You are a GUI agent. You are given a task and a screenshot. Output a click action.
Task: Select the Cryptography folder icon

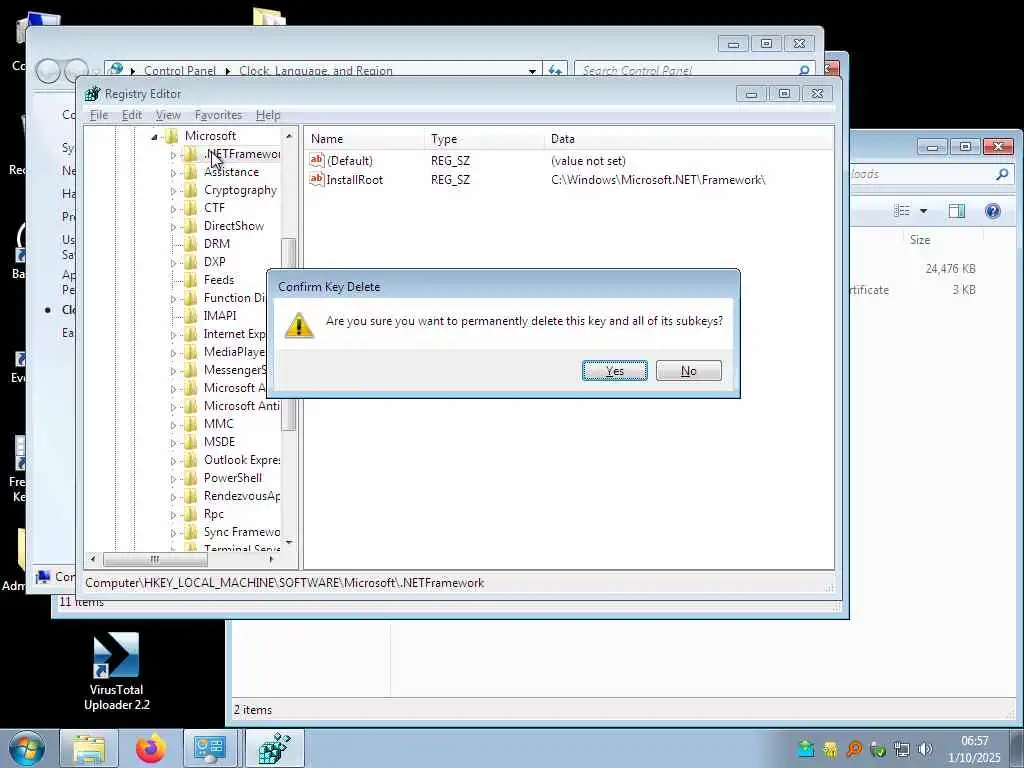pyautogui.click(x=191, y=190)
